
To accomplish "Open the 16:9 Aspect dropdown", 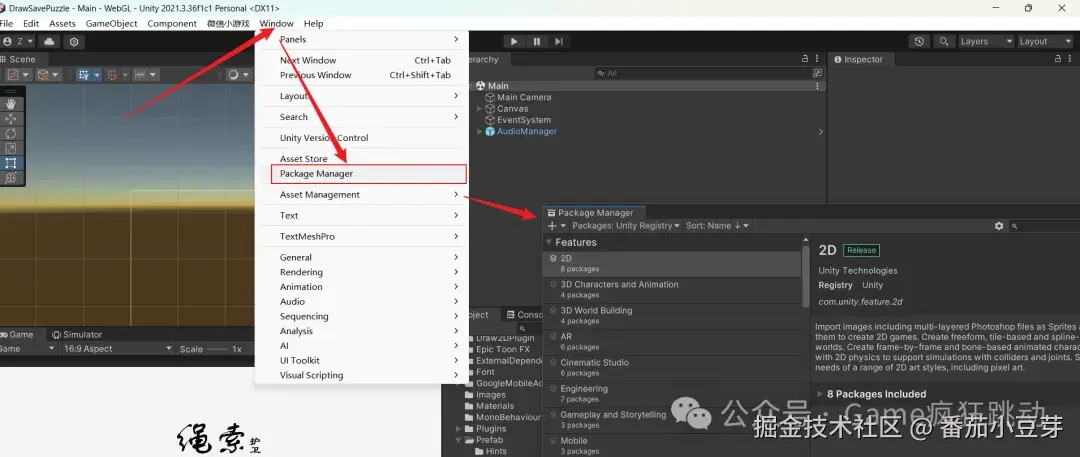I will coord(117,349).
